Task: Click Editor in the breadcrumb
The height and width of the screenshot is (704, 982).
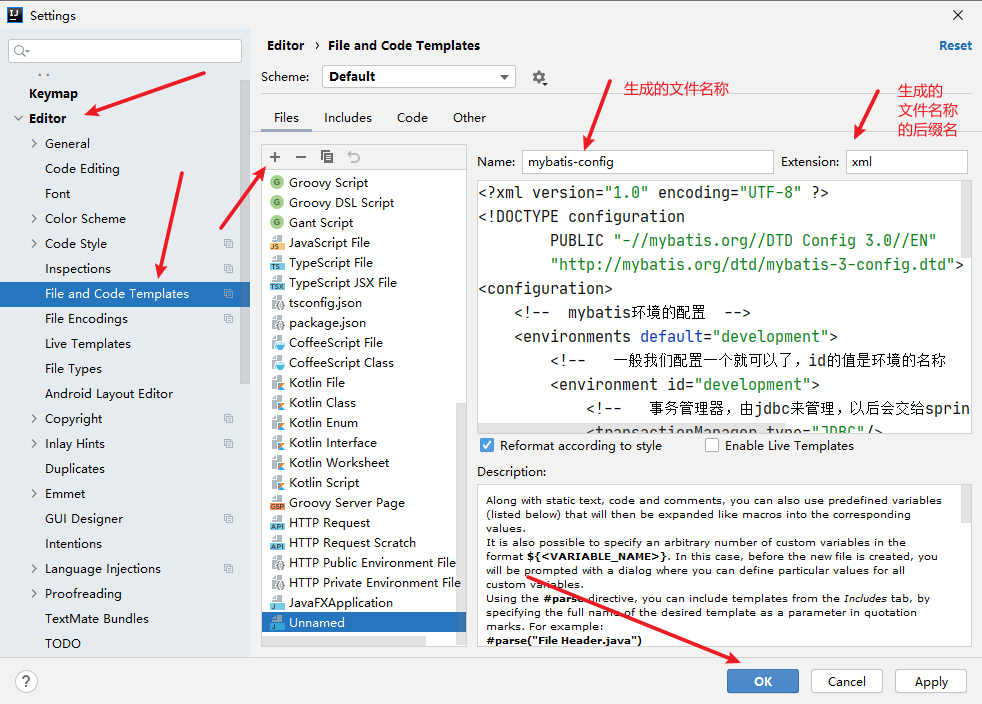Action: (286, 46)
